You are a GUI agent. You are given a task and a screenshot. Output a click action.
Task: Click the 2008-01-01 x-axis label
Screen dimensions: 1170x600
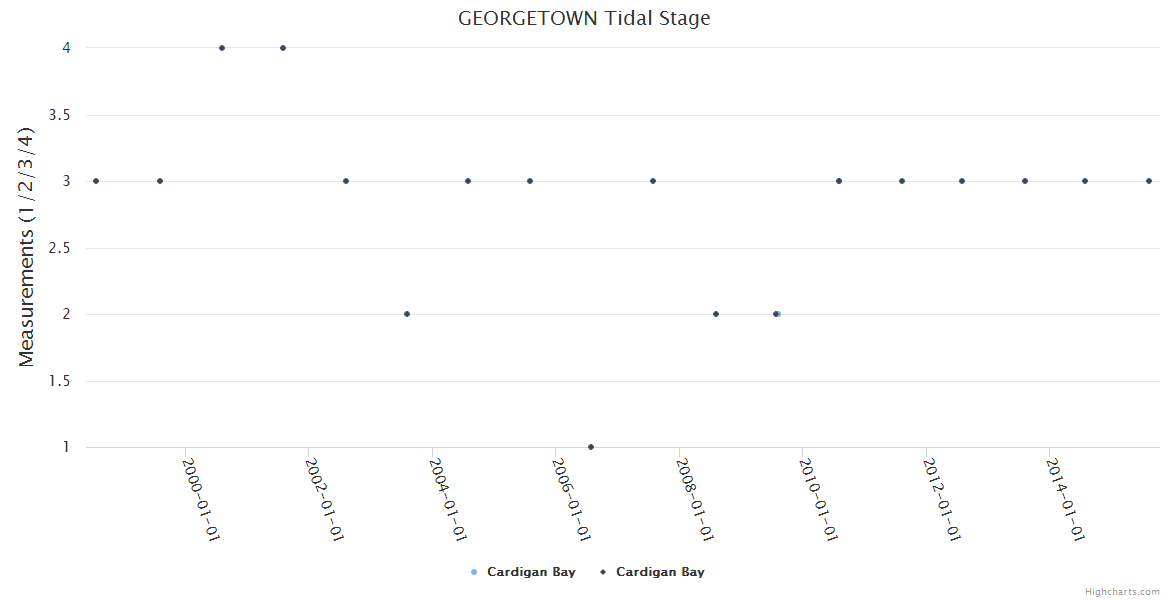695,498
